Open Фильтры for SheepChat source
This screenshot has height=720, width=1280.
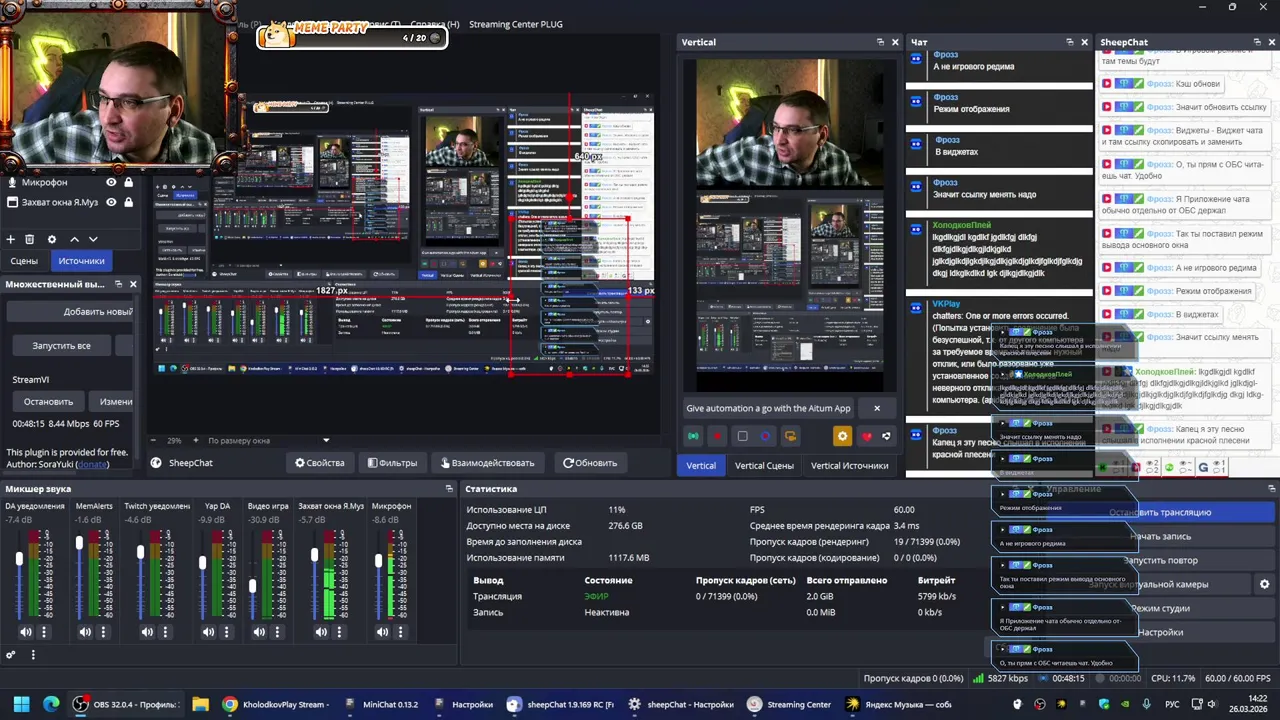point(391,463)
